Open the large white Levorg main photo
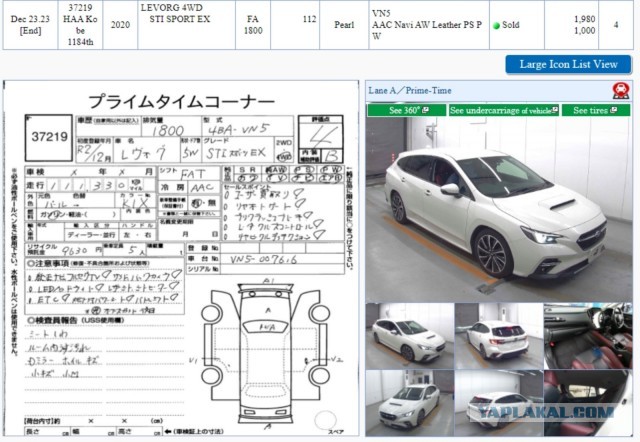 click(x=499, y=209)
